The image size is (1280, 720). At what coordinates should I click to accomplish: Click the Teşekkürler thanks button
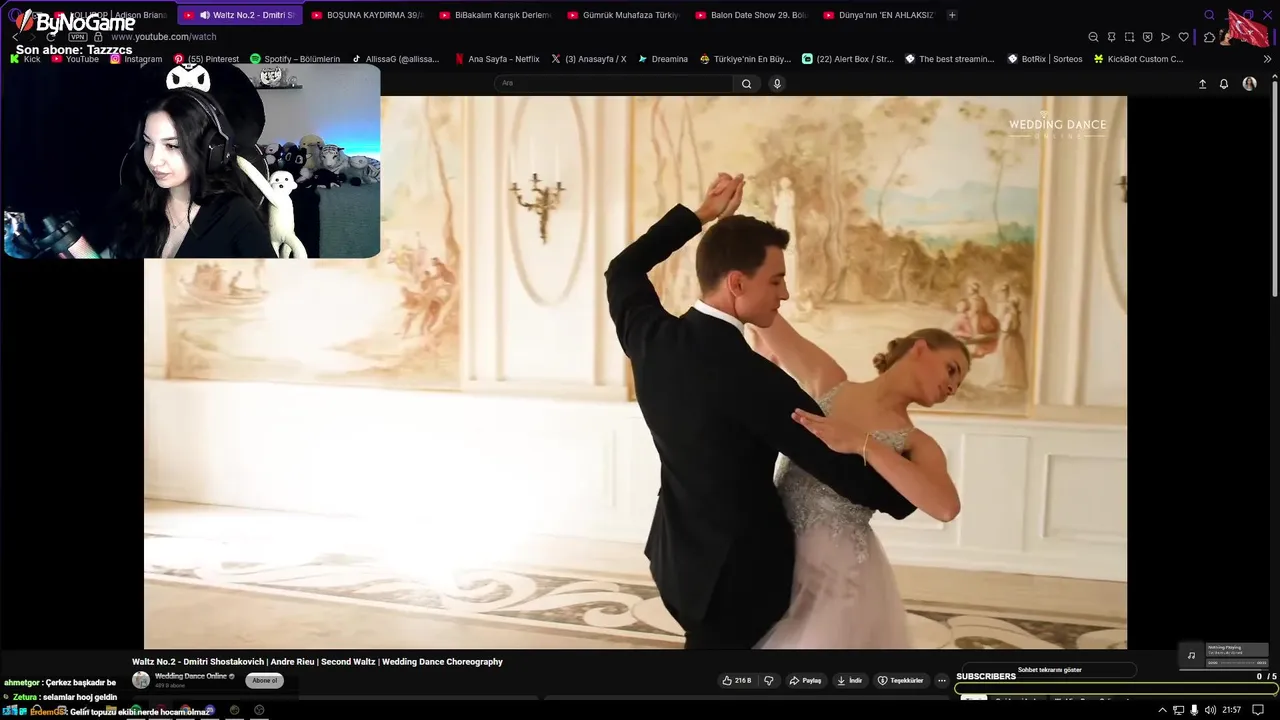coord(900,681)
